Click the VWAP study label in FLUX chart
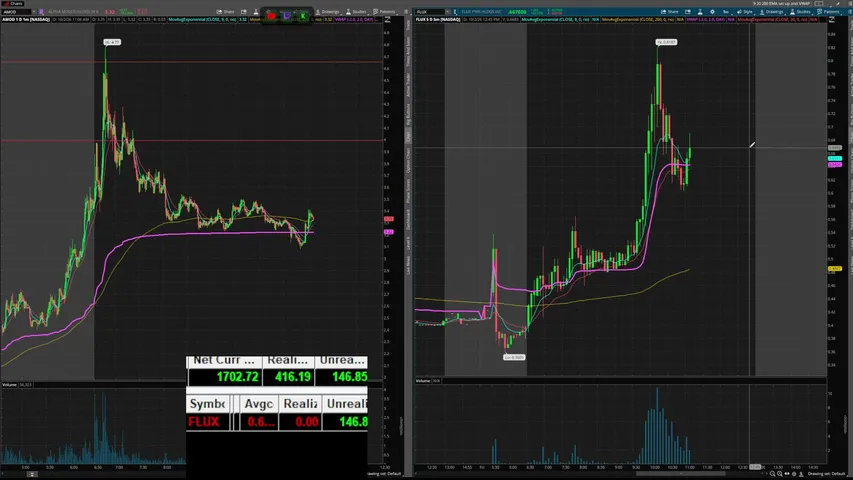 tap(706, 20)
